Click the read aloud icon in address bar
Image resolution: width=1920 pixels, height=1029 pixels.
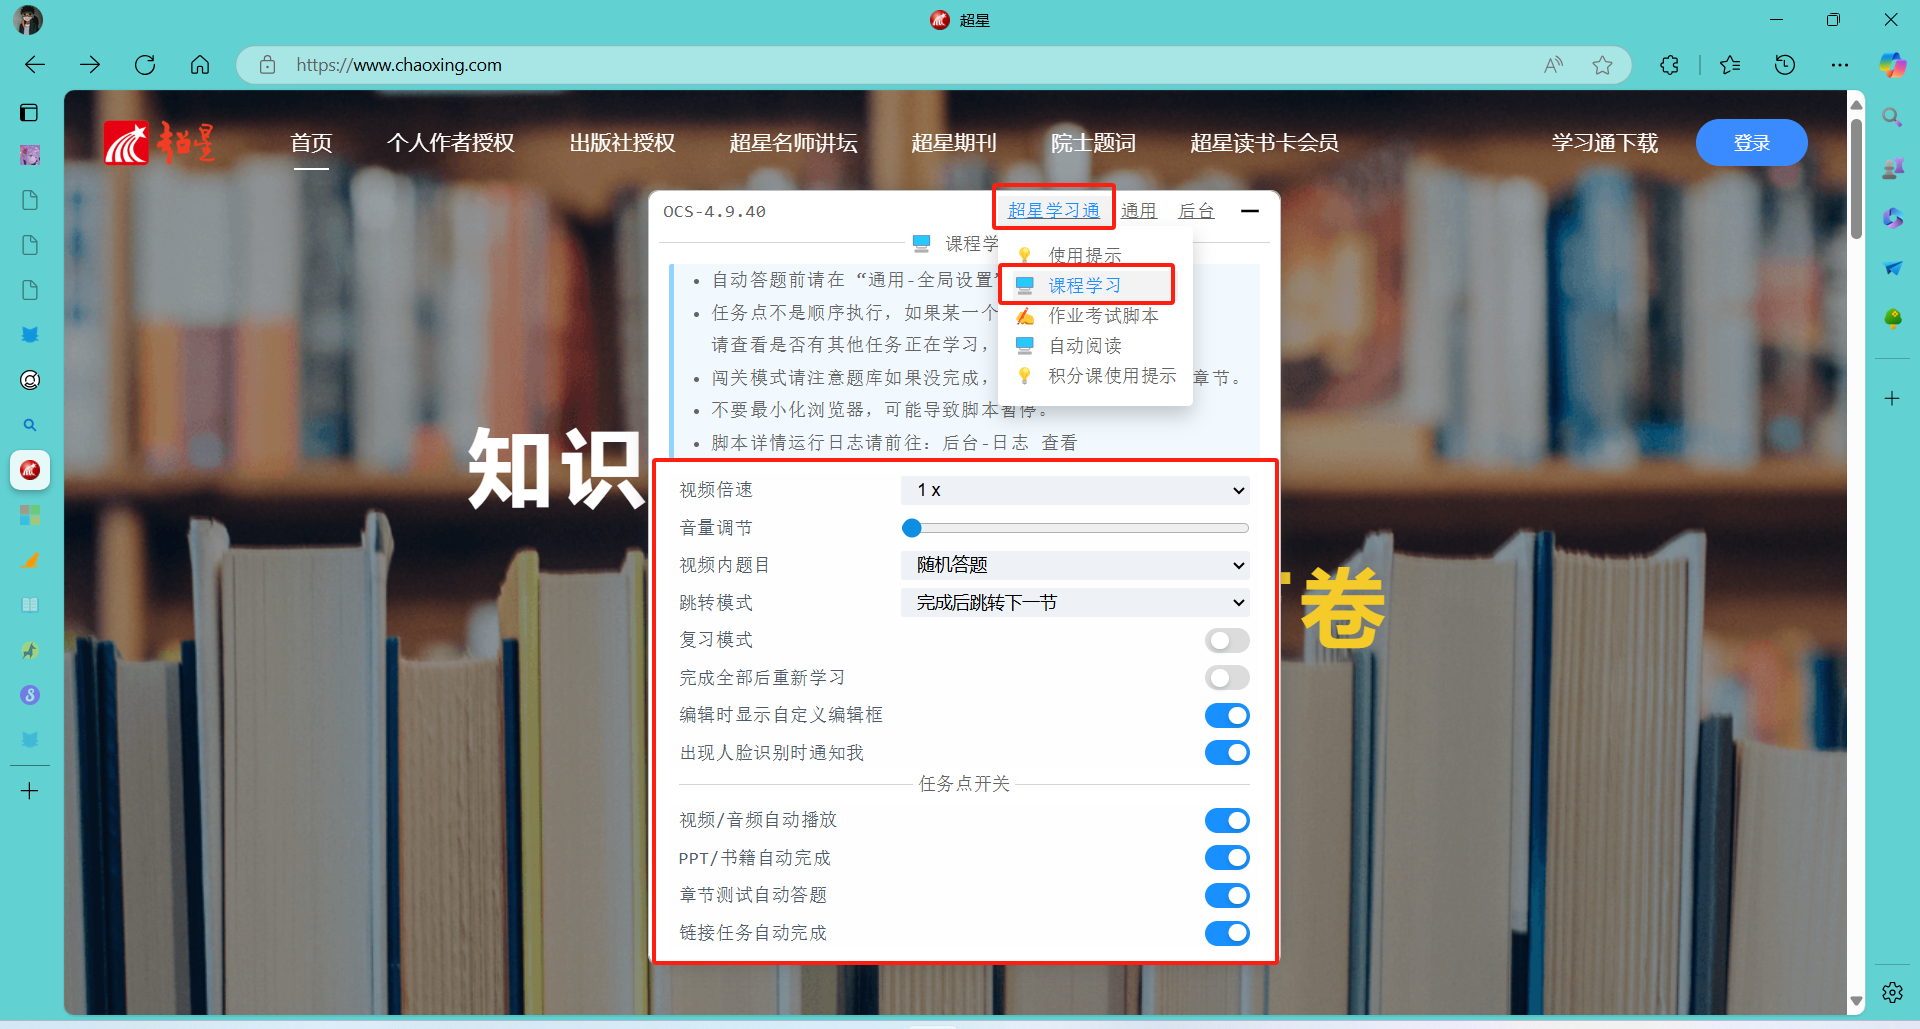(x=1553, y=65)
